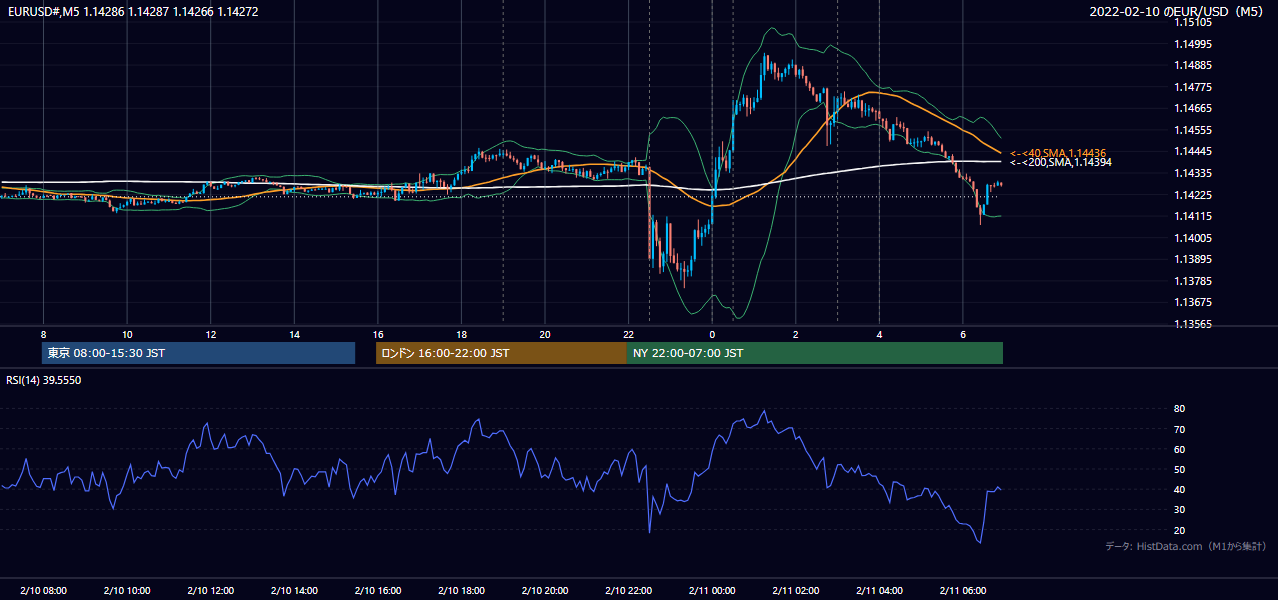Click the 2/11 00:00 date label

pos(712,591)
